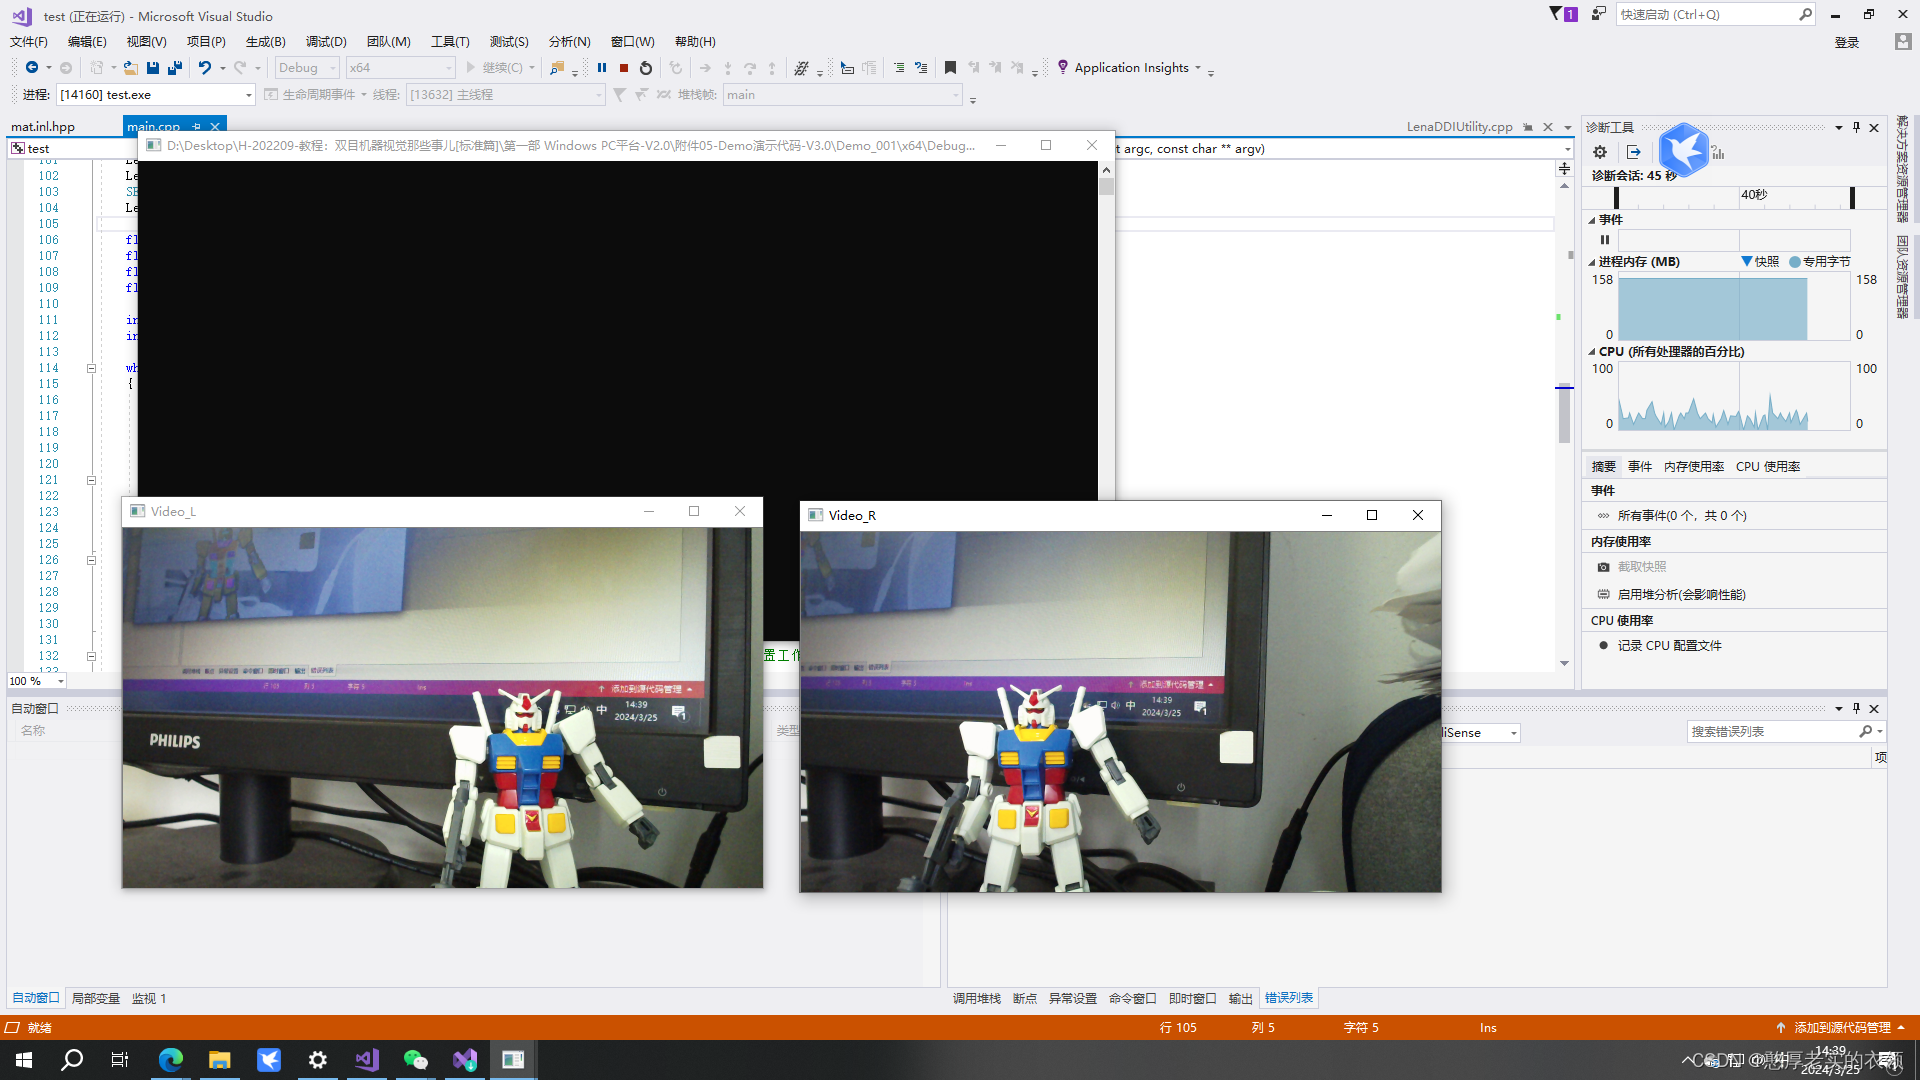Collapse code block at line 114
1920x1080 pixels.
(91, 368)
